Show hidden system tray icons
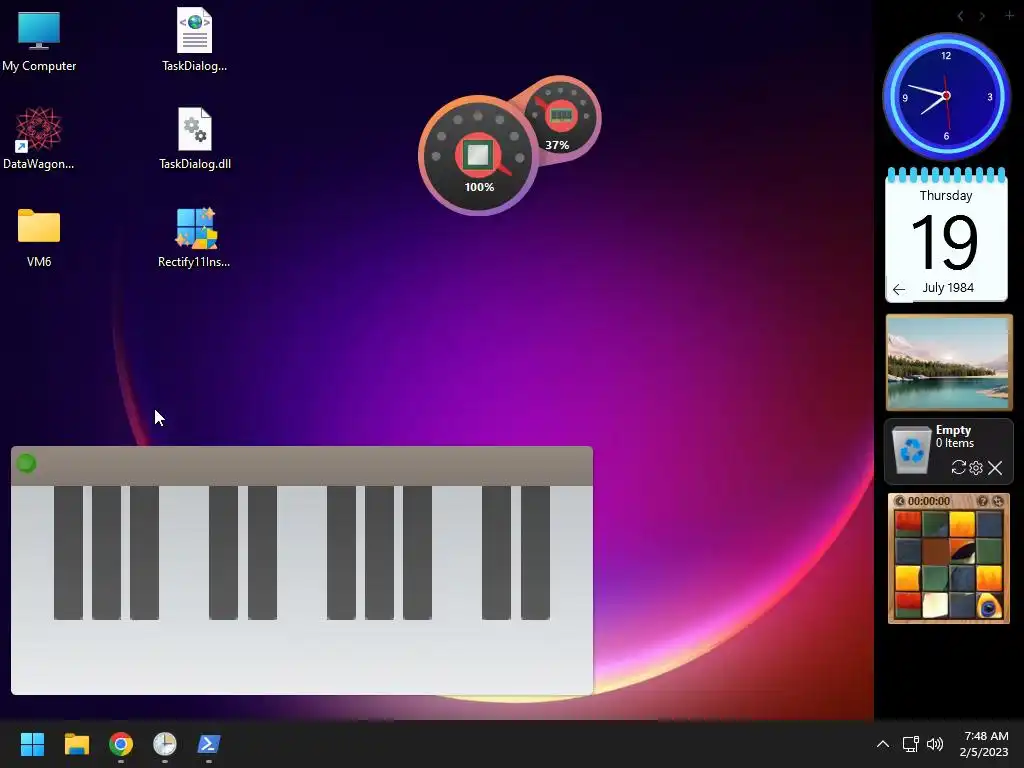Viewport: 1024px width, 768px height. click(883, 744)
